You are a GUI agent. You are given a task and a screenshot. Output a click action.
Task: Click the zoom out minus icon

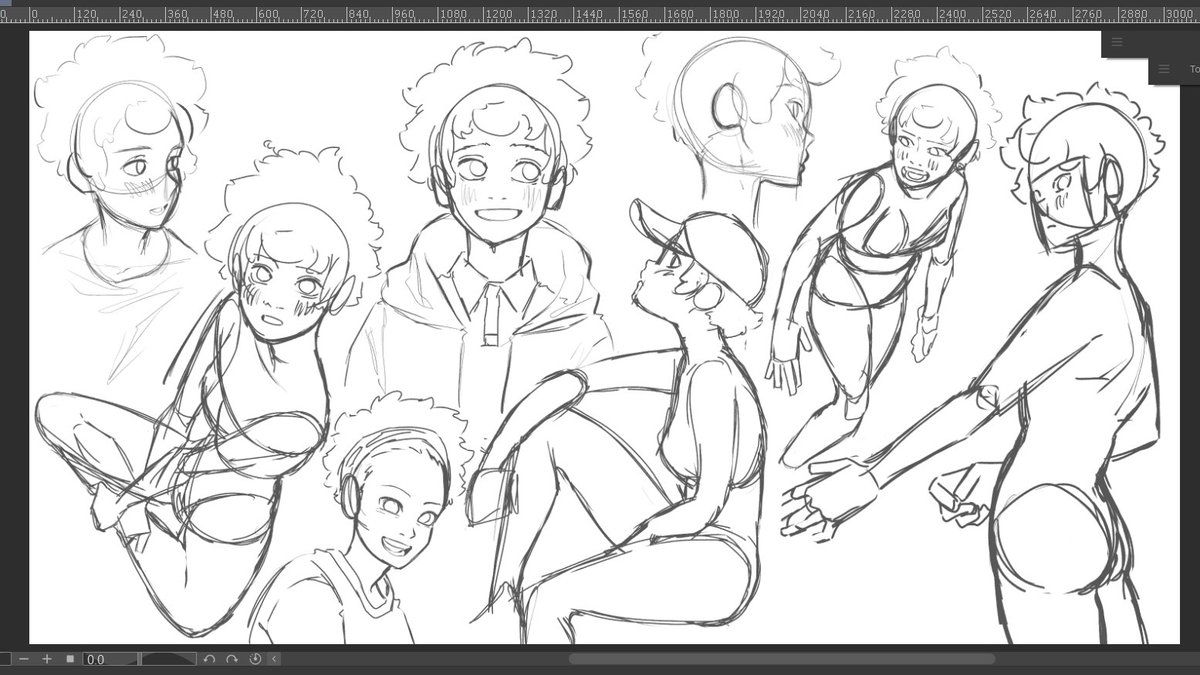pyautogui.click(x=24, y=659)
